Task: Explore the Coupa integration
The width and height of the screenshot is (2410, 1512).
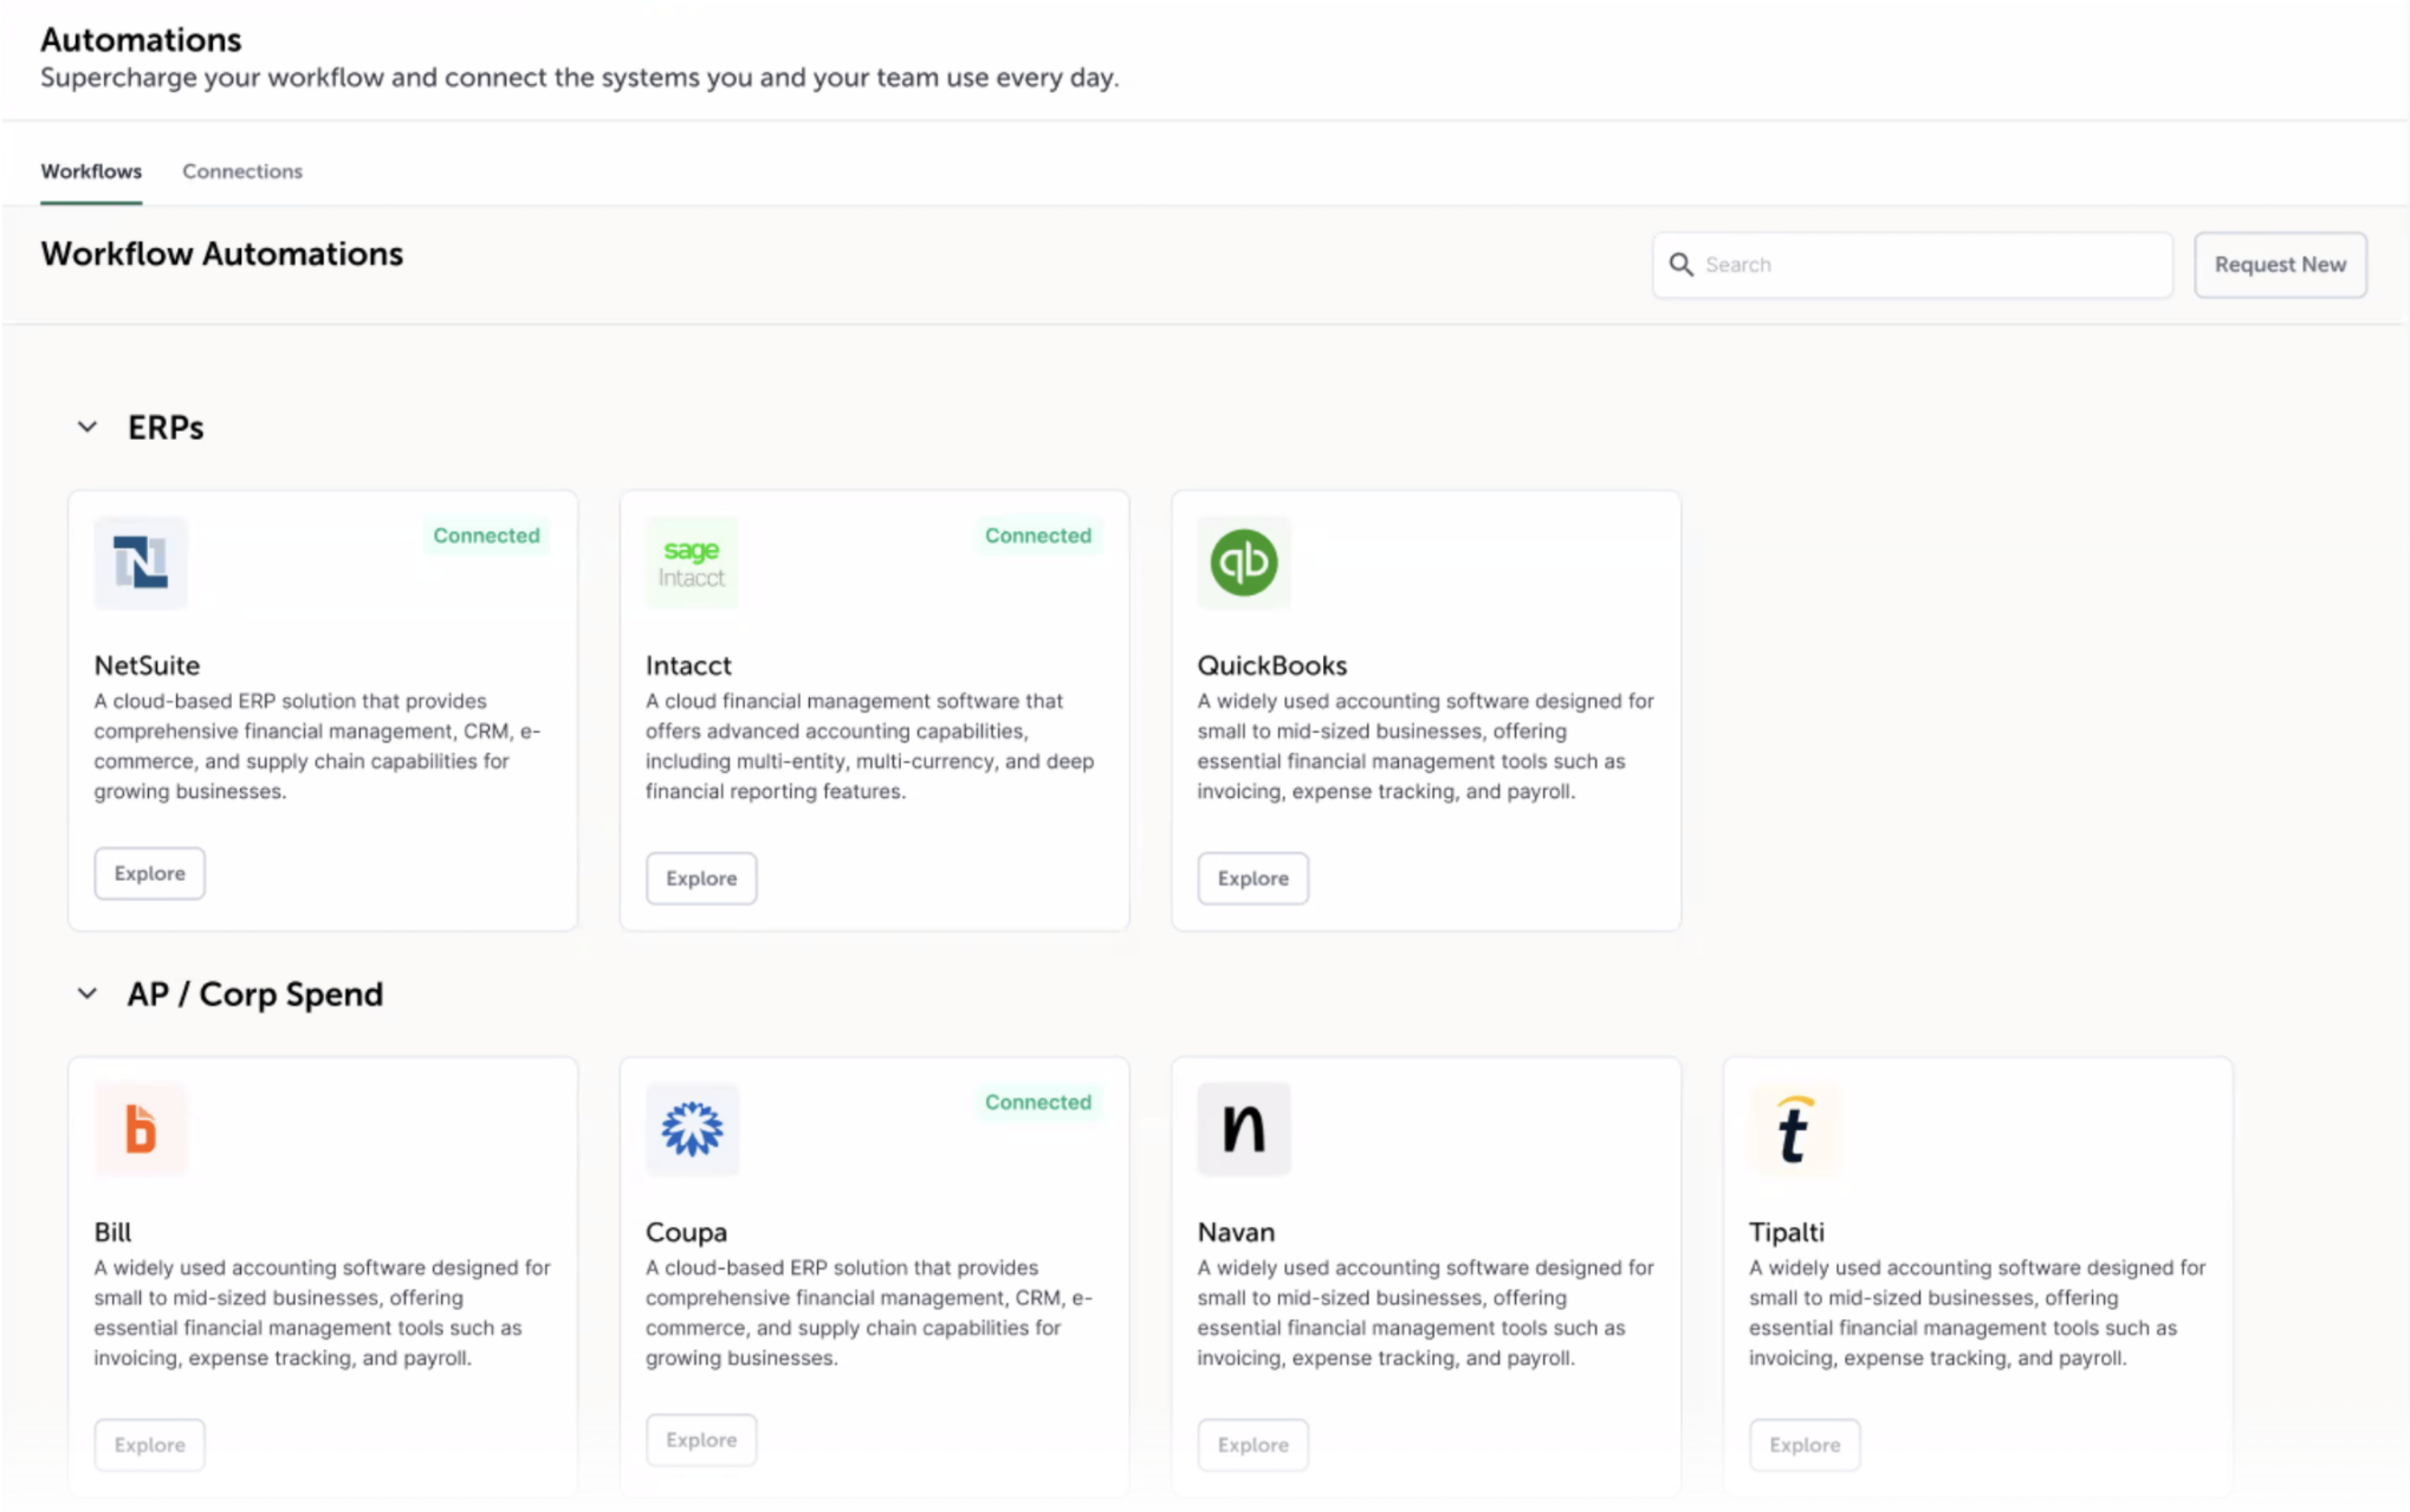Action: pyautogui.click(x=701, y=1440)
